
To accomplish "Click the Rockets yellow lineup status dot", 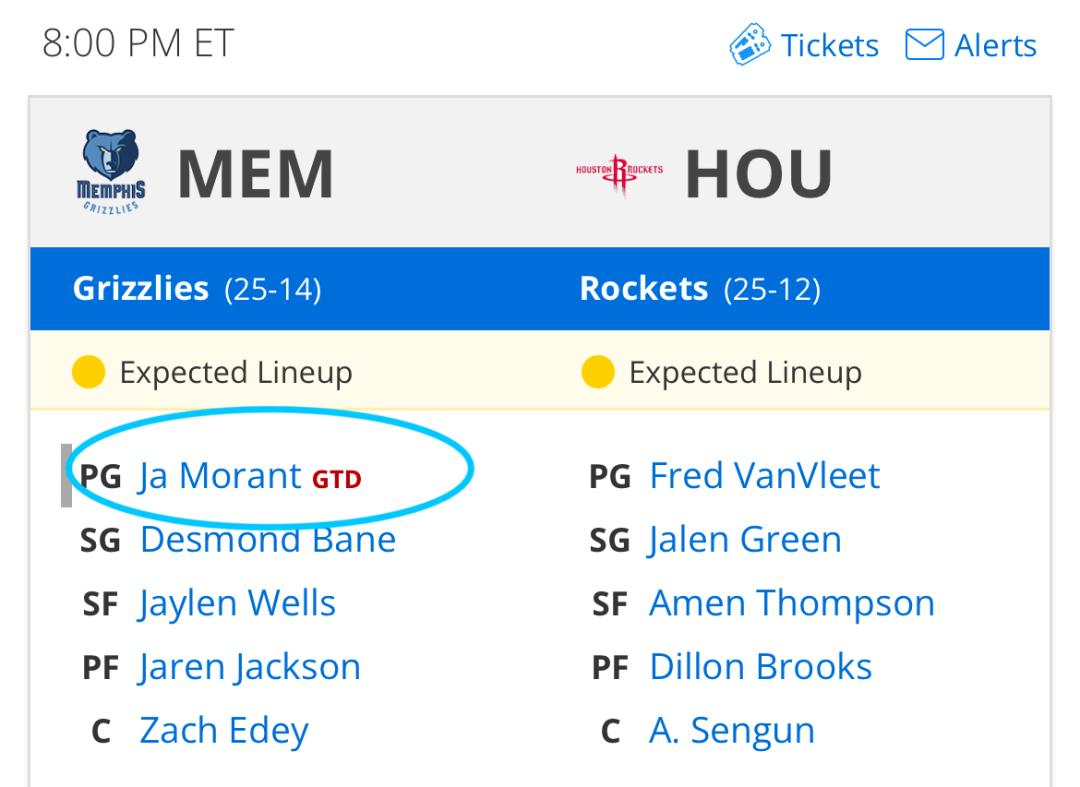I will [x=597, y=372].
